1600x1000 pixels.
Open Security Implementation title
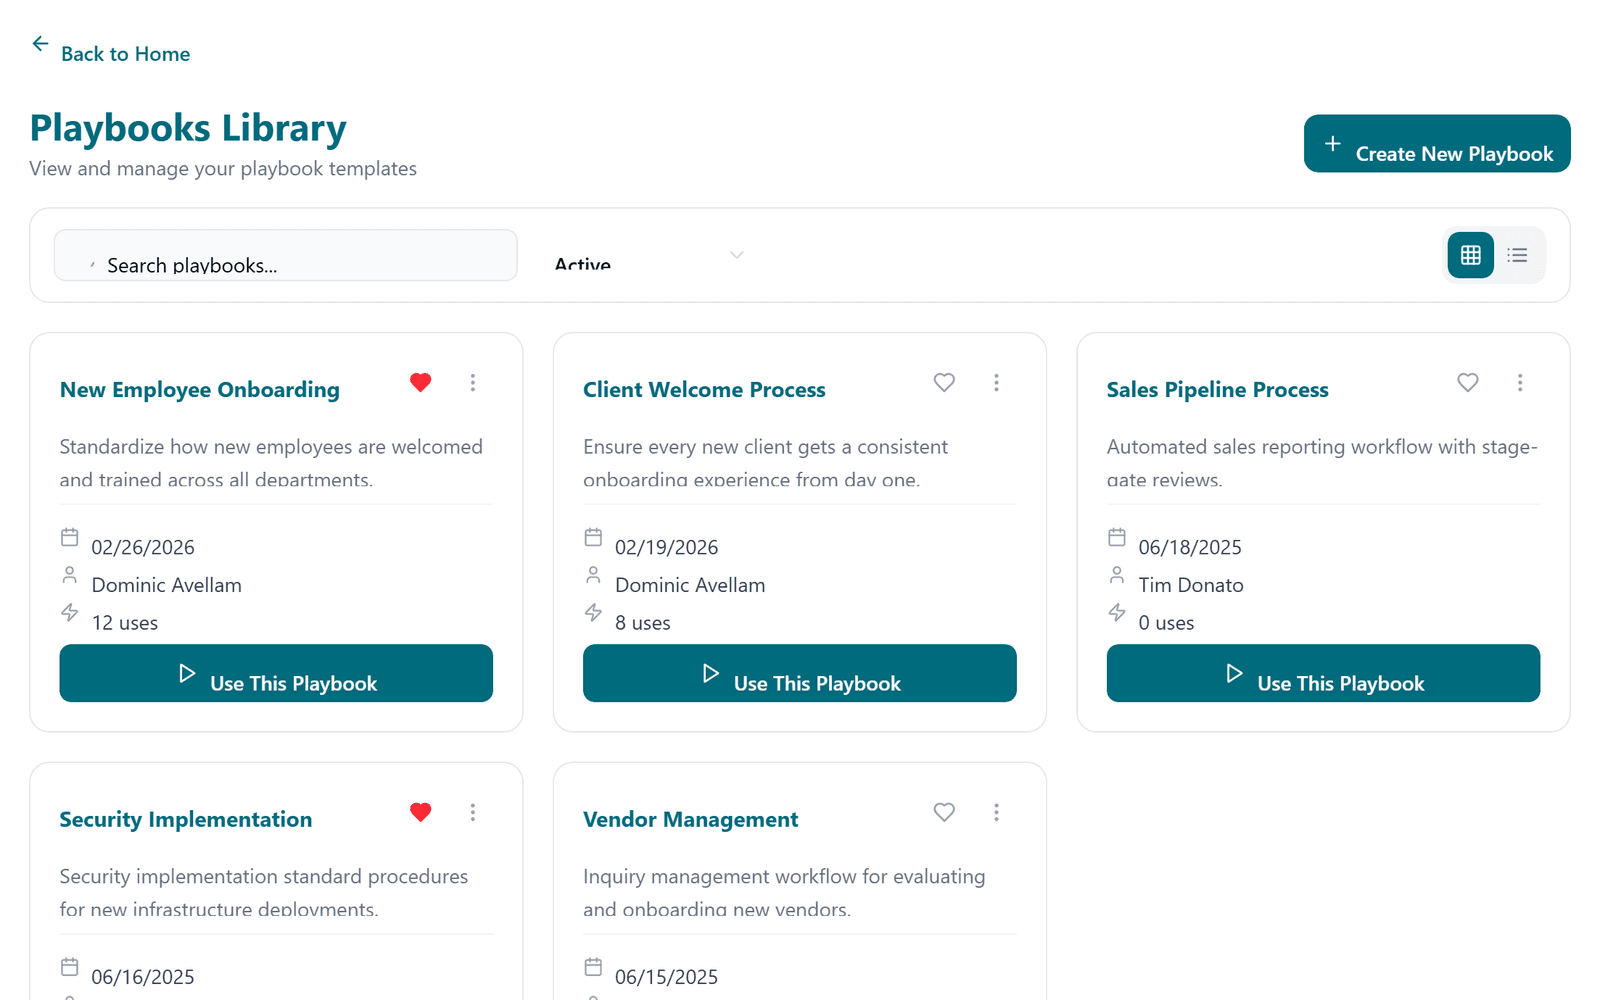pos(186,820)
